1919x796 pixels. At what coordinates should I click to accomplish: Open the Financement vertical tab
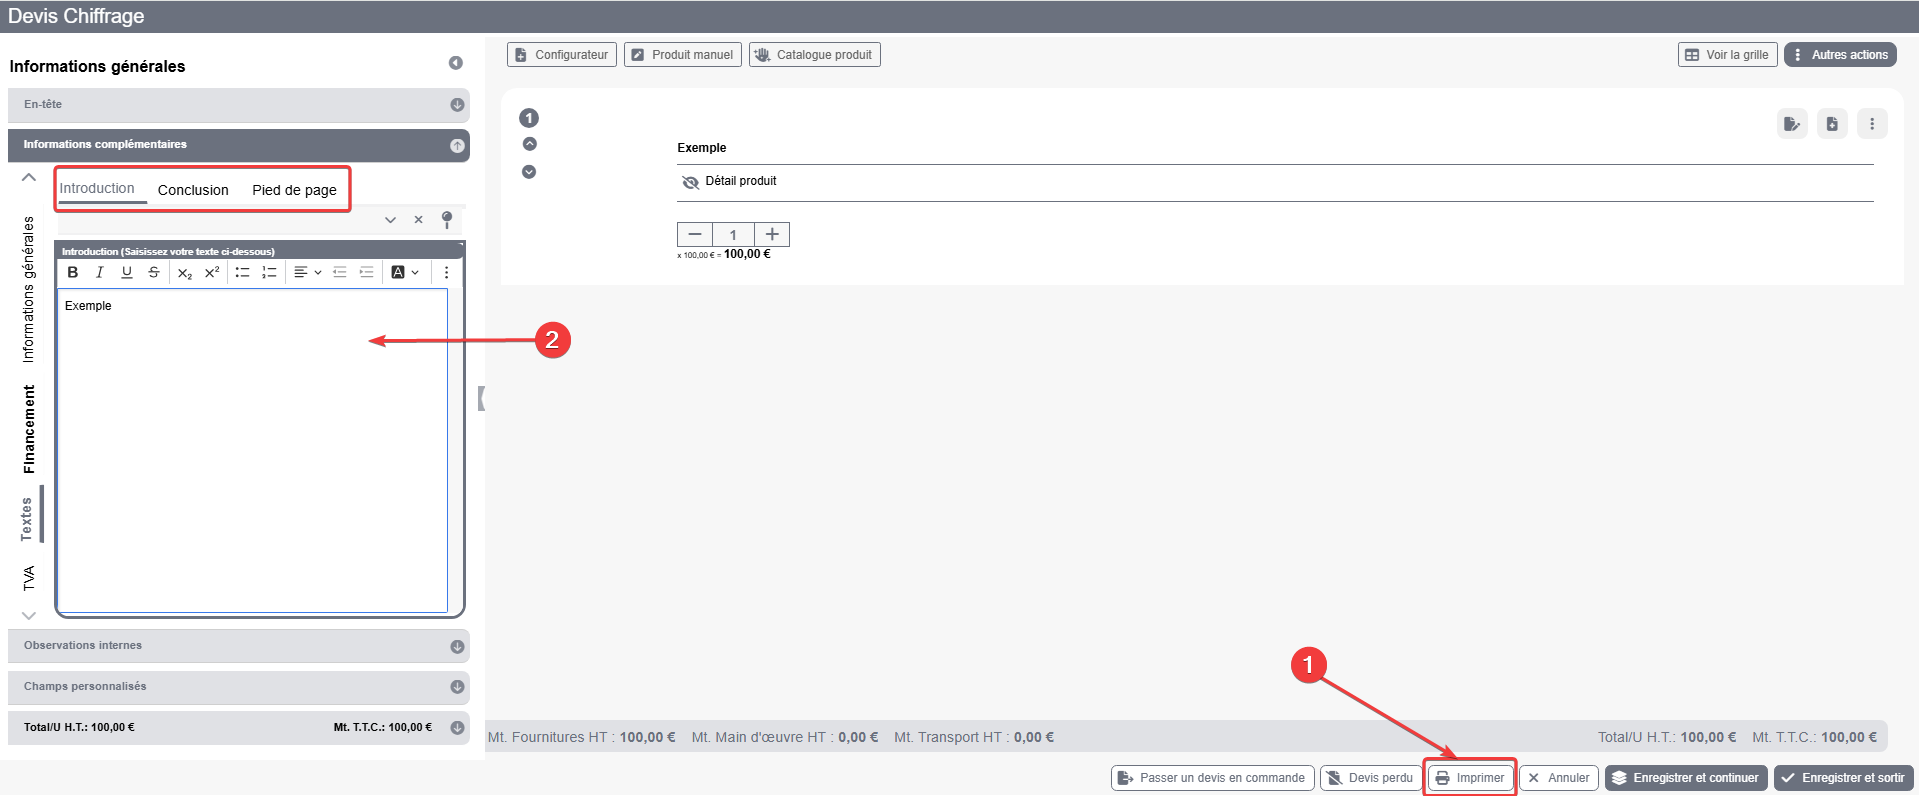pos(29,429)
